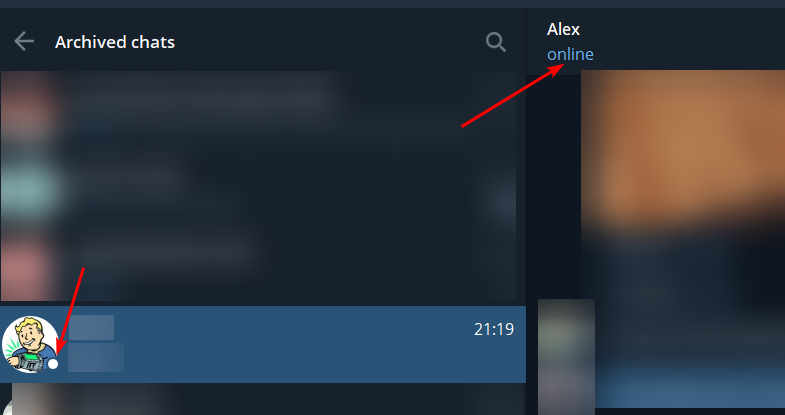Select the Vault Boy avatar in chat list

[30, 344]
